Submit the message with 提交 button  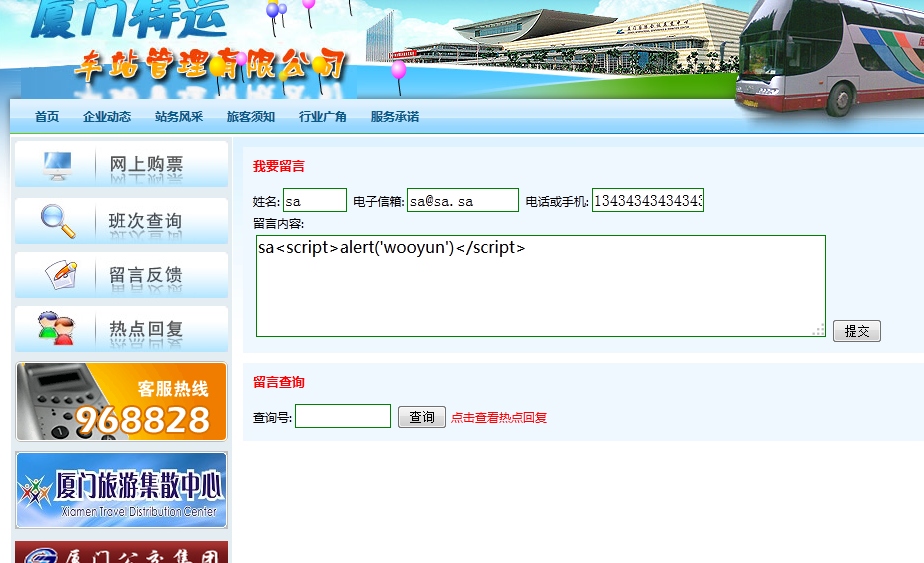857,331
